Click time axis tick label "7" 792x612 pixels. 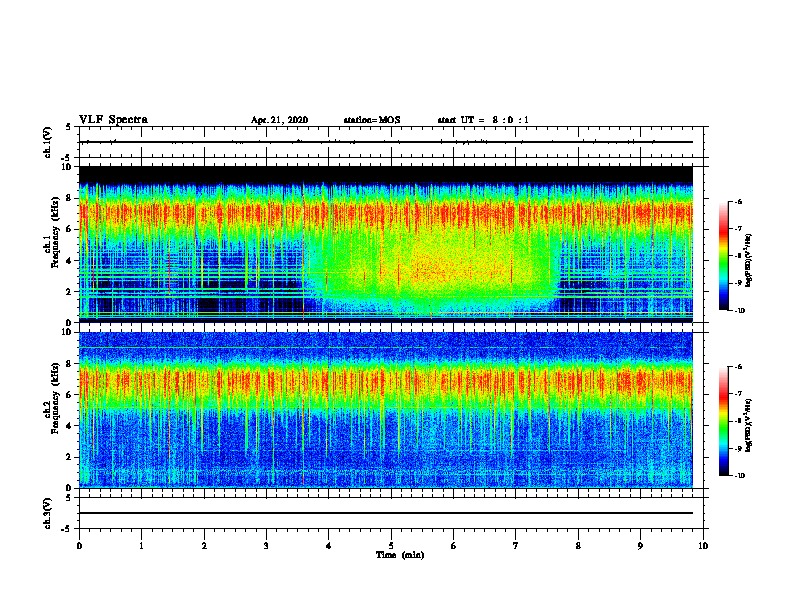click(516, 546)
